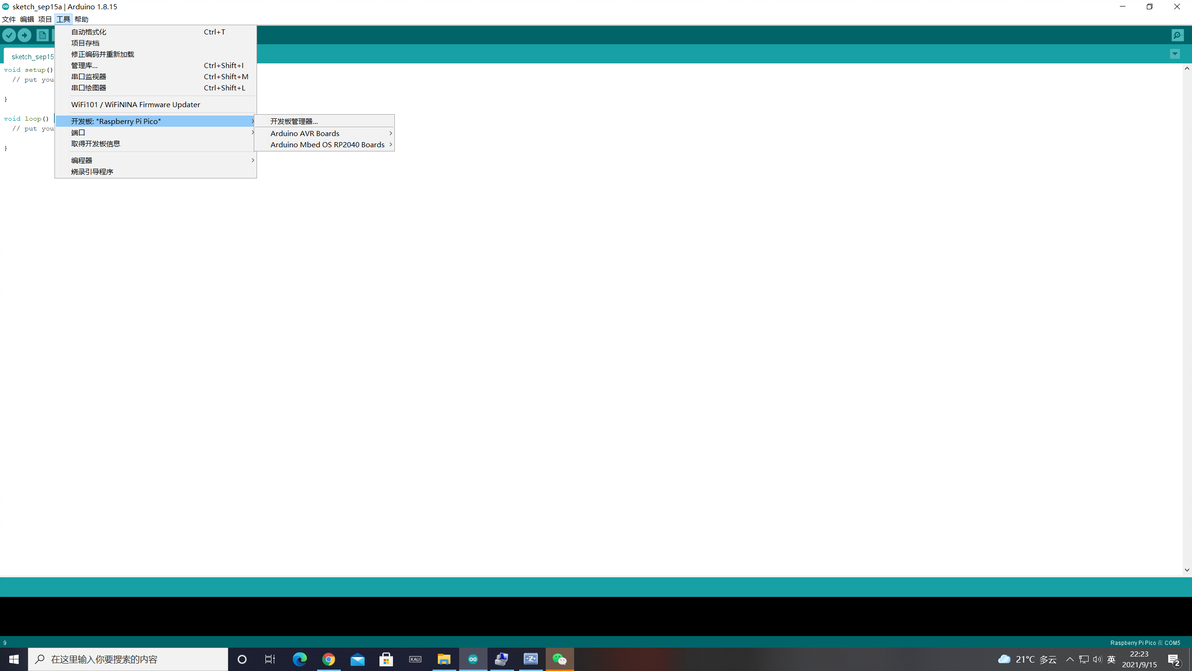The width and height of the screenshot is (1192, 671).
Task: Click the Upload arrow toolbar button
Action: click(x=24, y=35)
